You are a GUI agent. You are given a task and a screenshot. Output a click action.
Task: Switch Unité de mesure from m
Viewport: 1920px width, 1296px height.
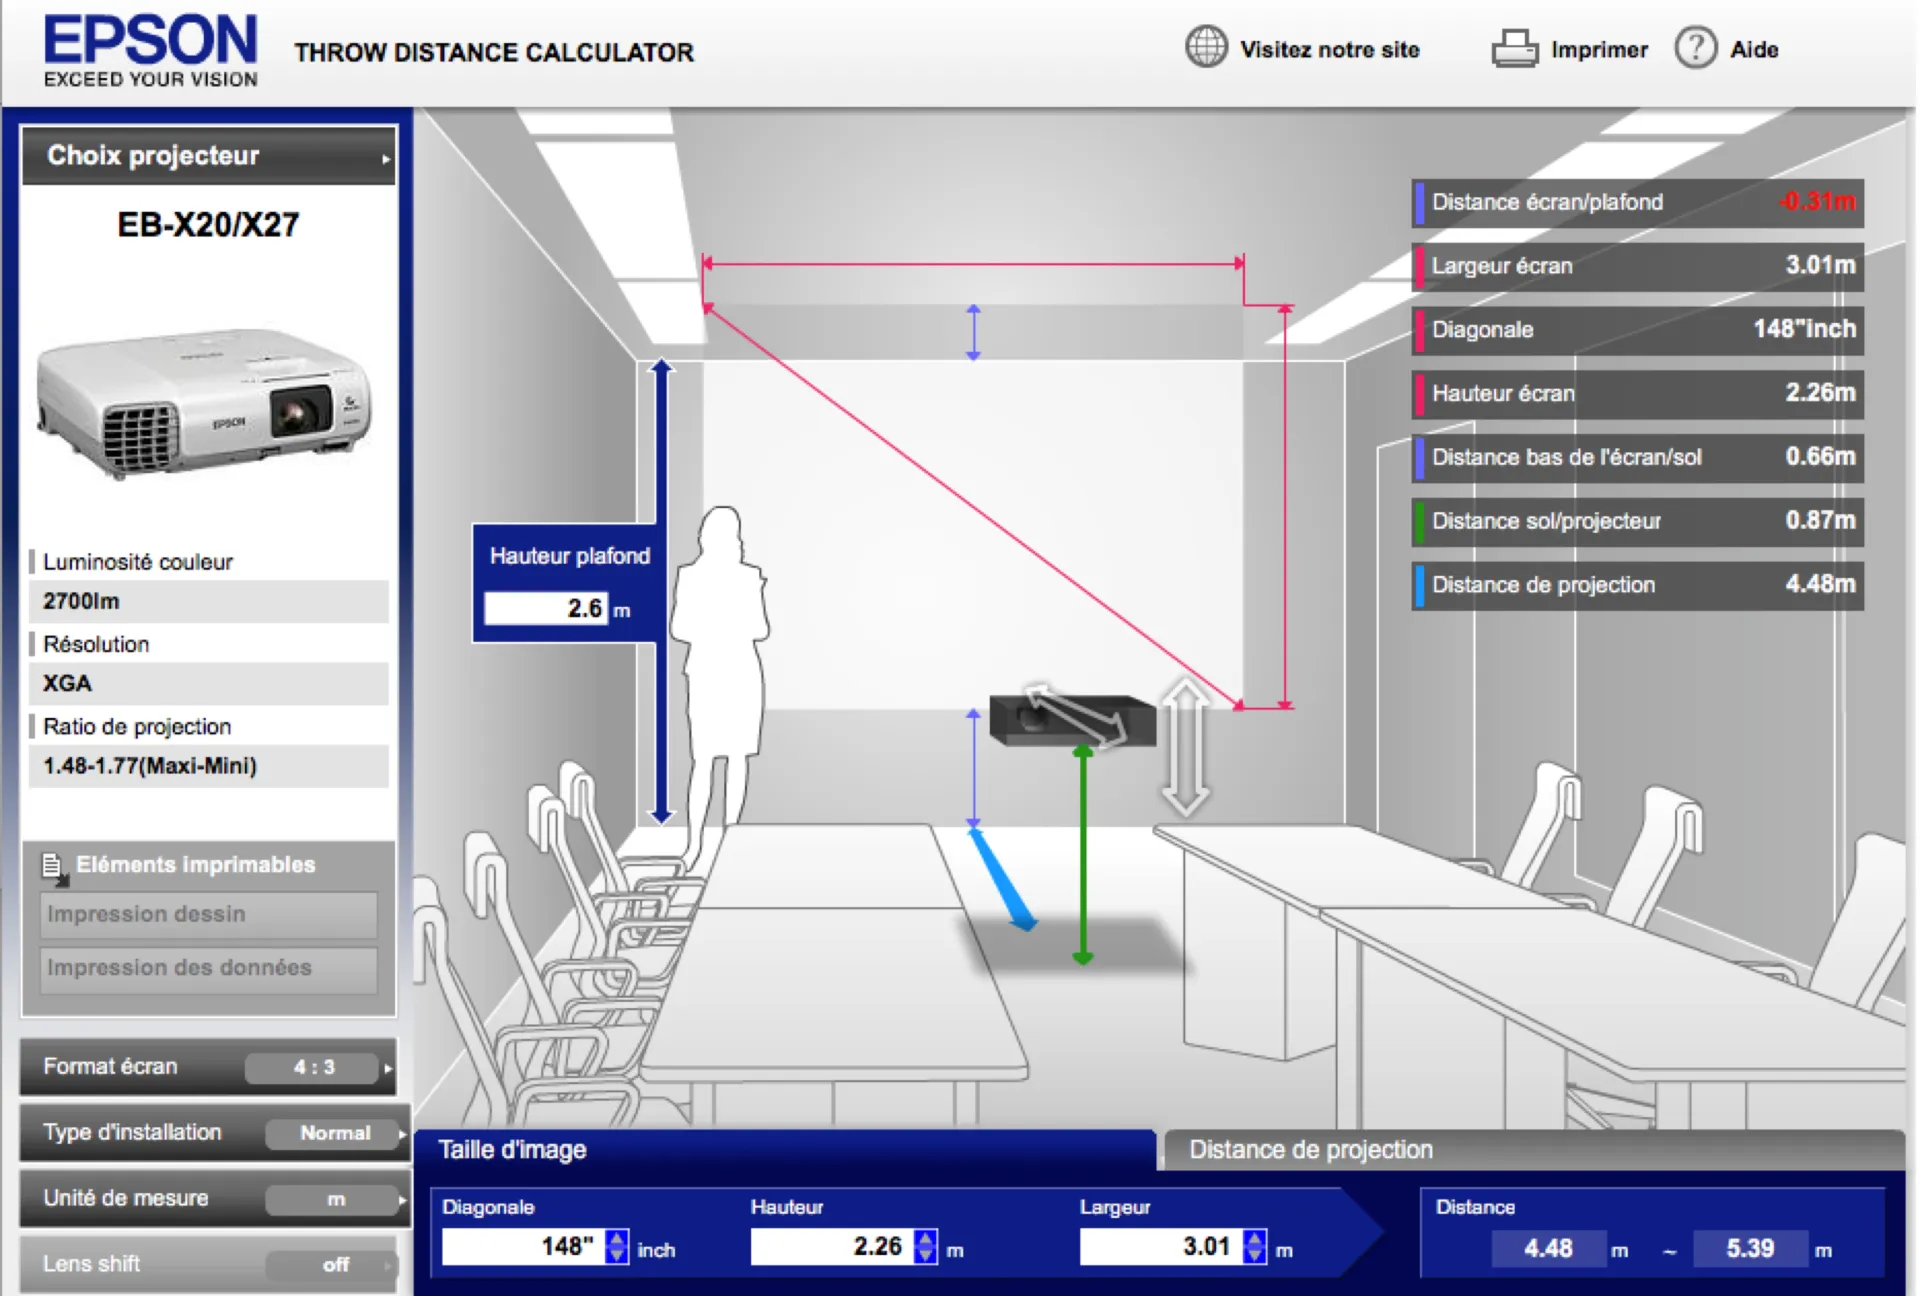tap(335, 1199)
